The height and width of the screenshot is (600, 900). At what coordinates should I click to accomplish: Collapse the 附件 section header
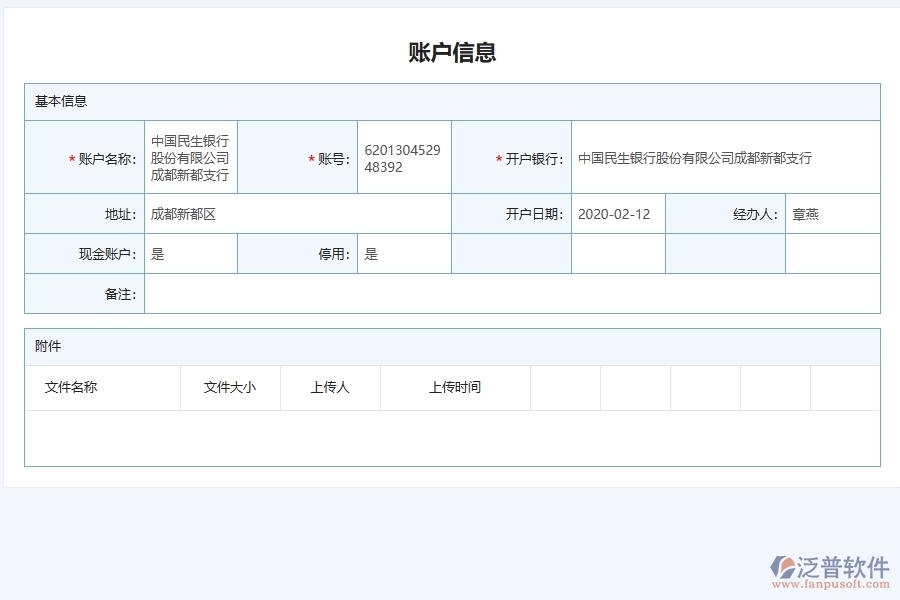pos(44,346)
